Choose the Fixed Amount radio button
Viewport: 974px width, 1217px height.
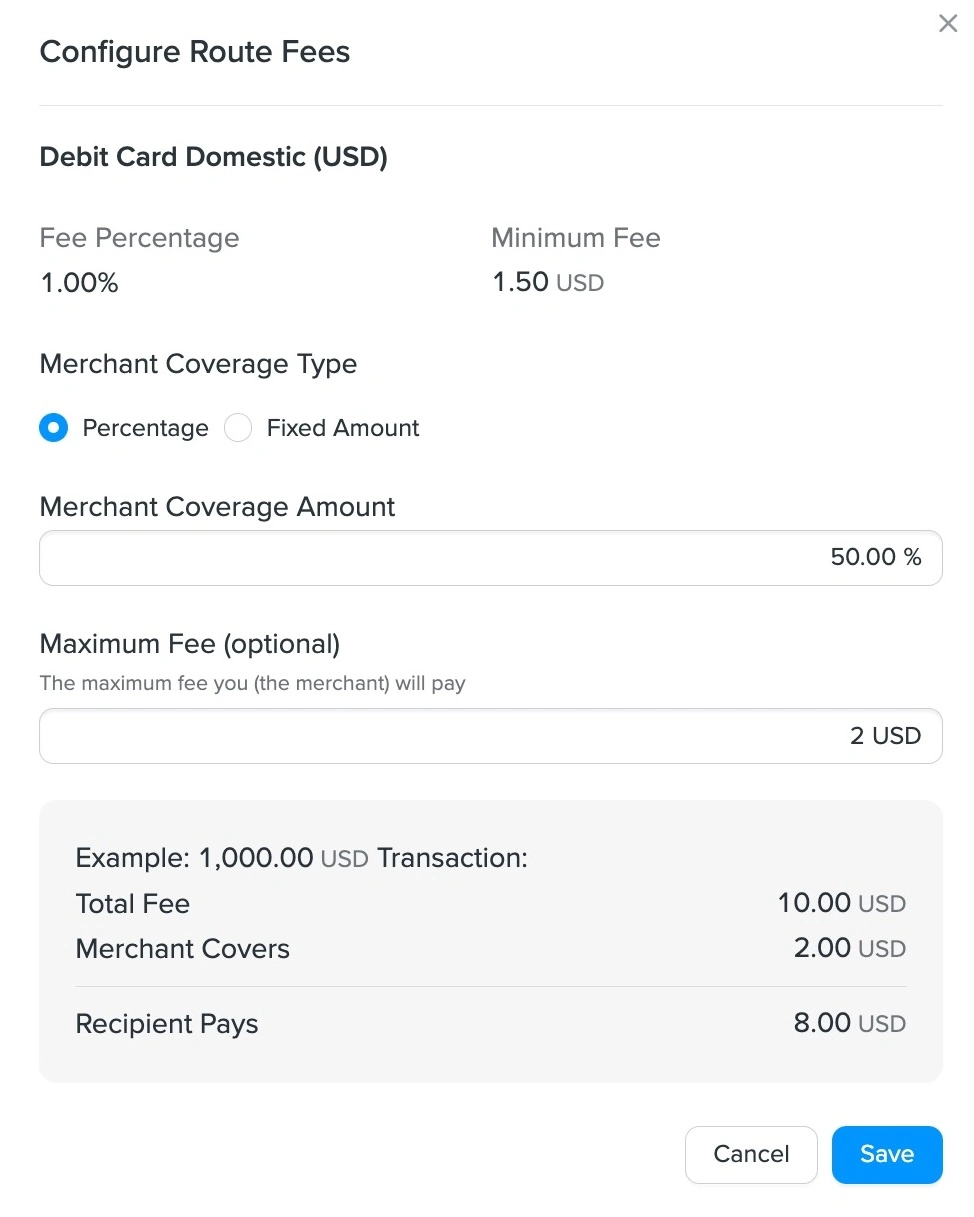pos(238,428)
